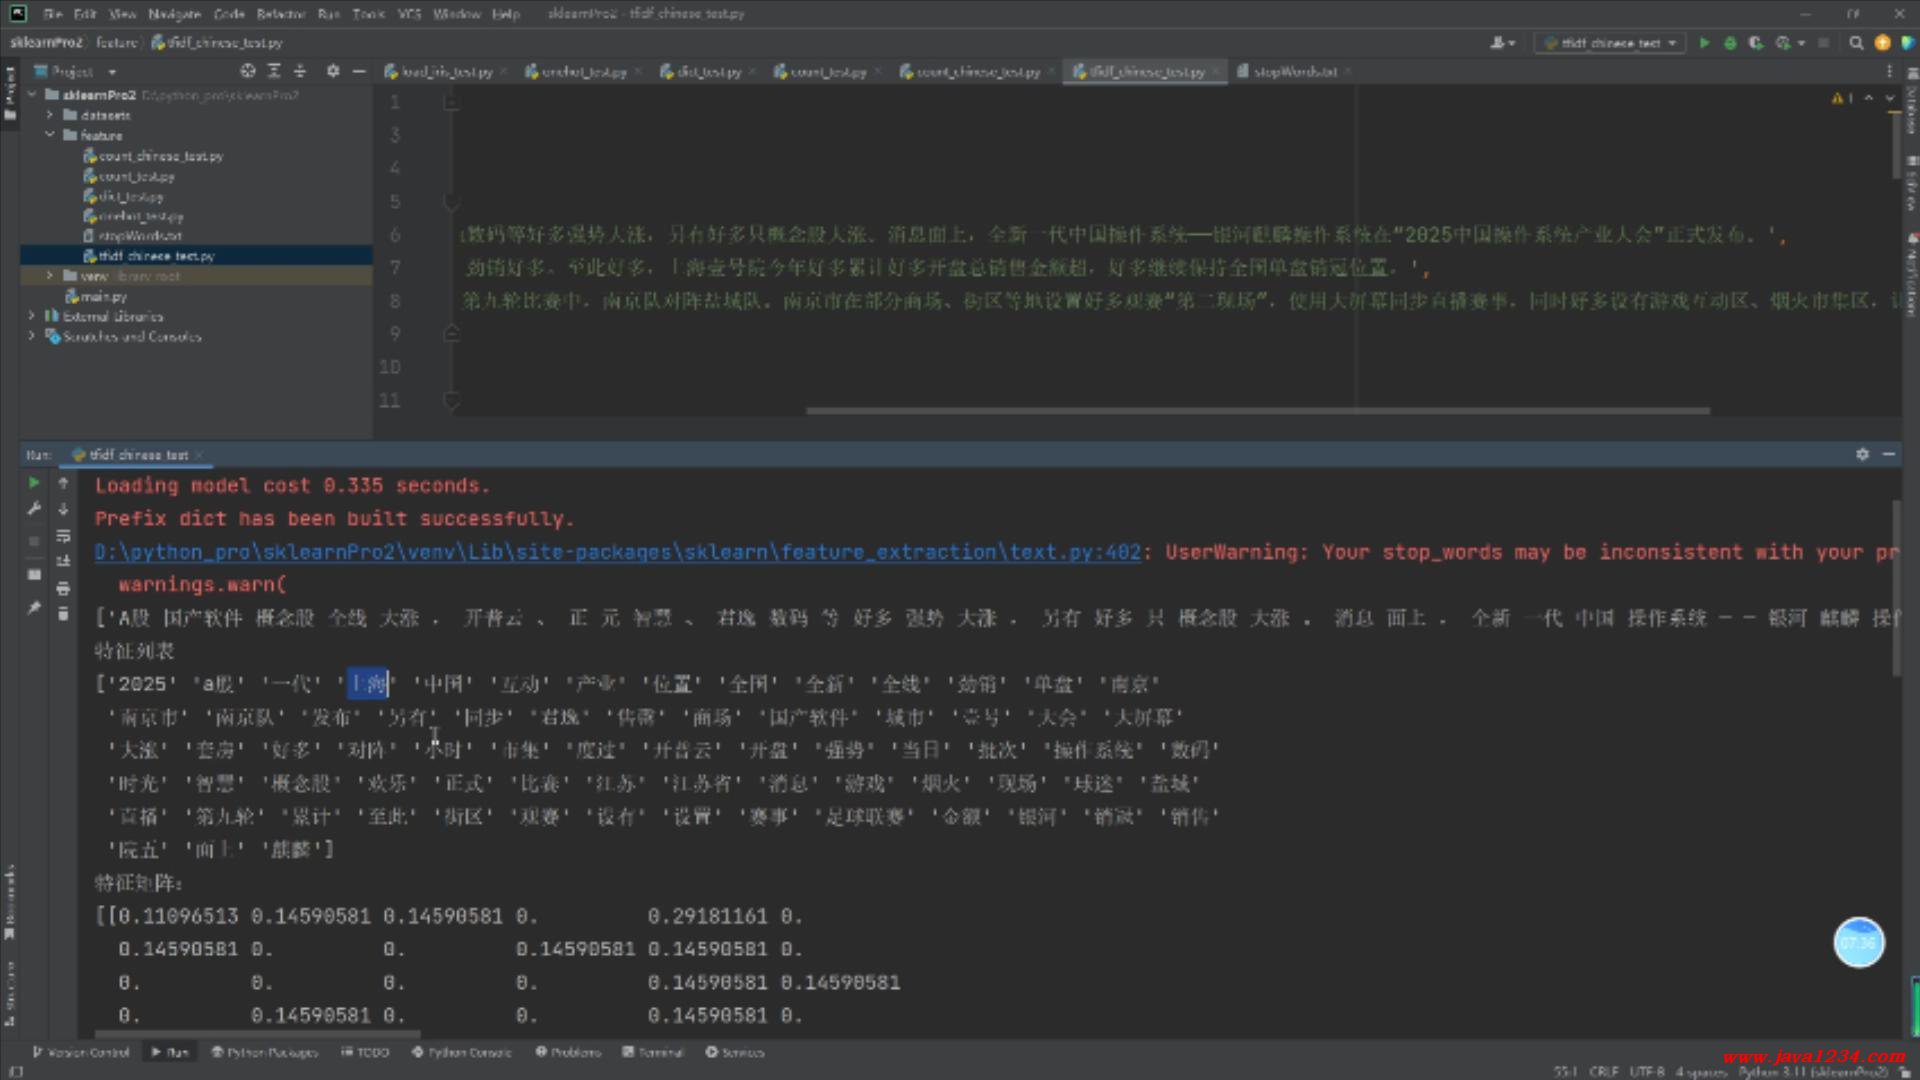Toggle soft-wrap in Run console
Screen dimensions: 1920x1080
coord(63,536)
